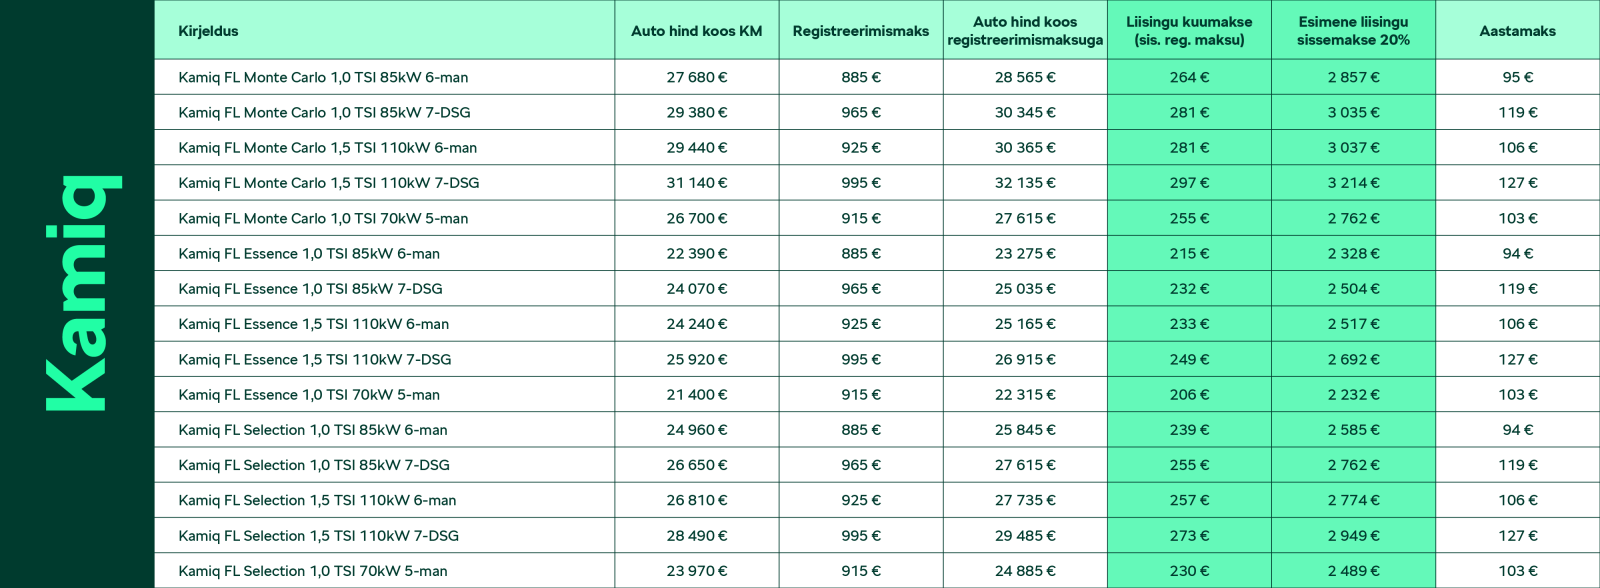The image size is (1600, 588).
Task: Click the 95 € annual tax cell
Action: [1517, 77]
